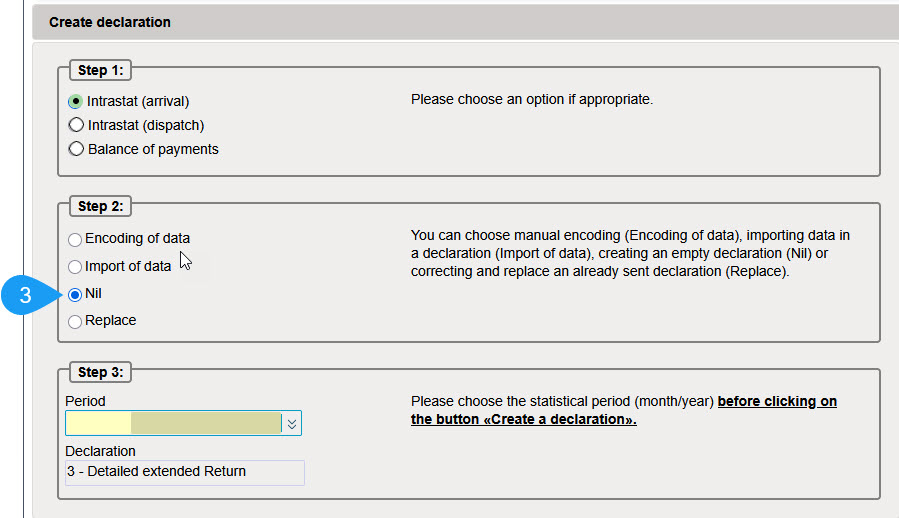Click the underlined "before clicking on the button" text

click(x=777, y=402)
